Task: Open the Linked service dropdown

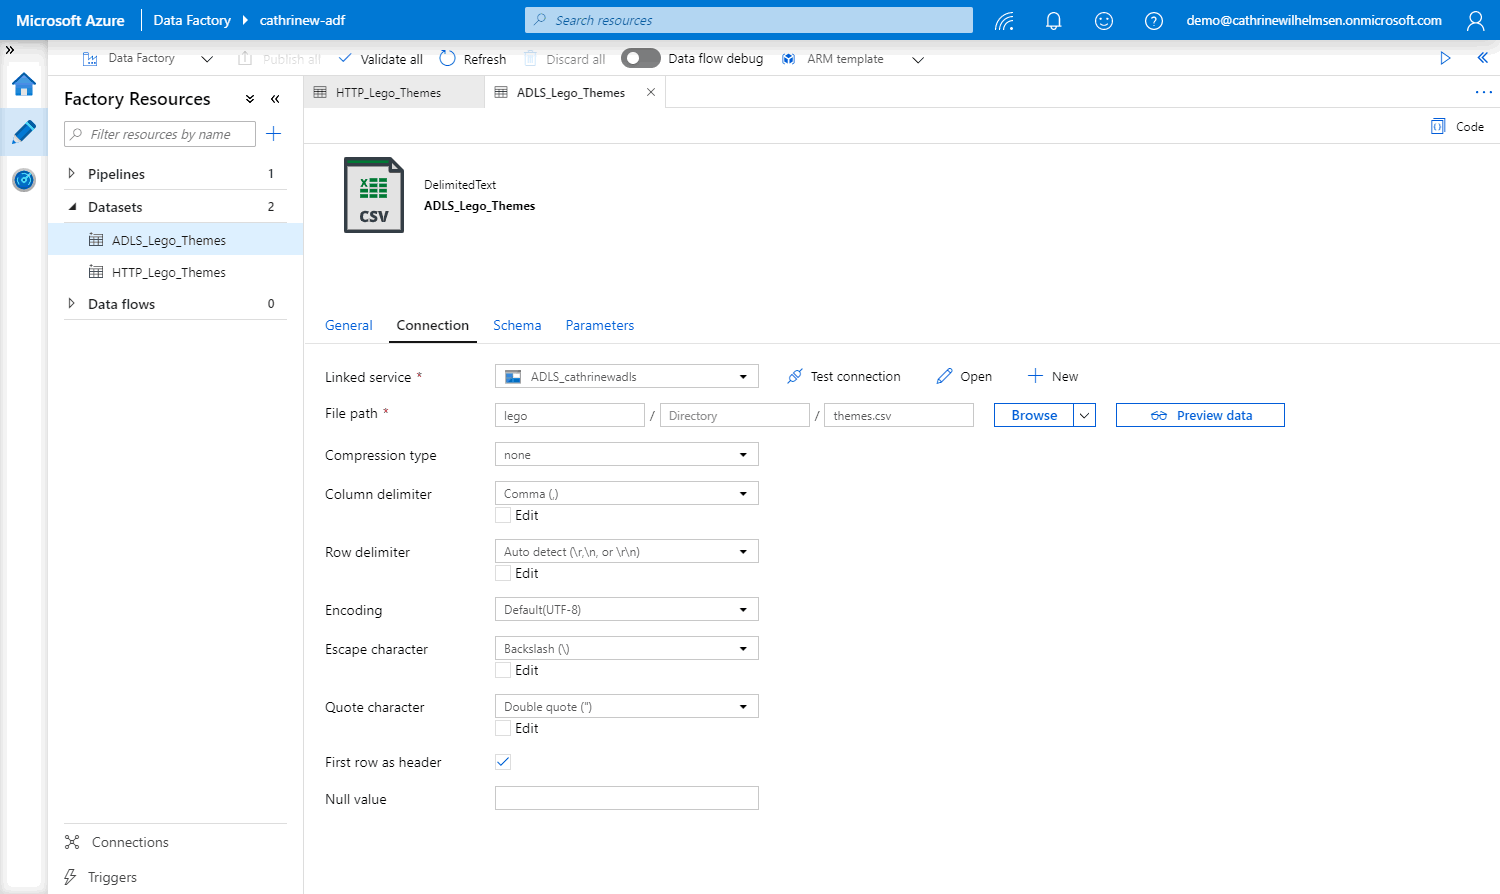Action: point(626,377)
